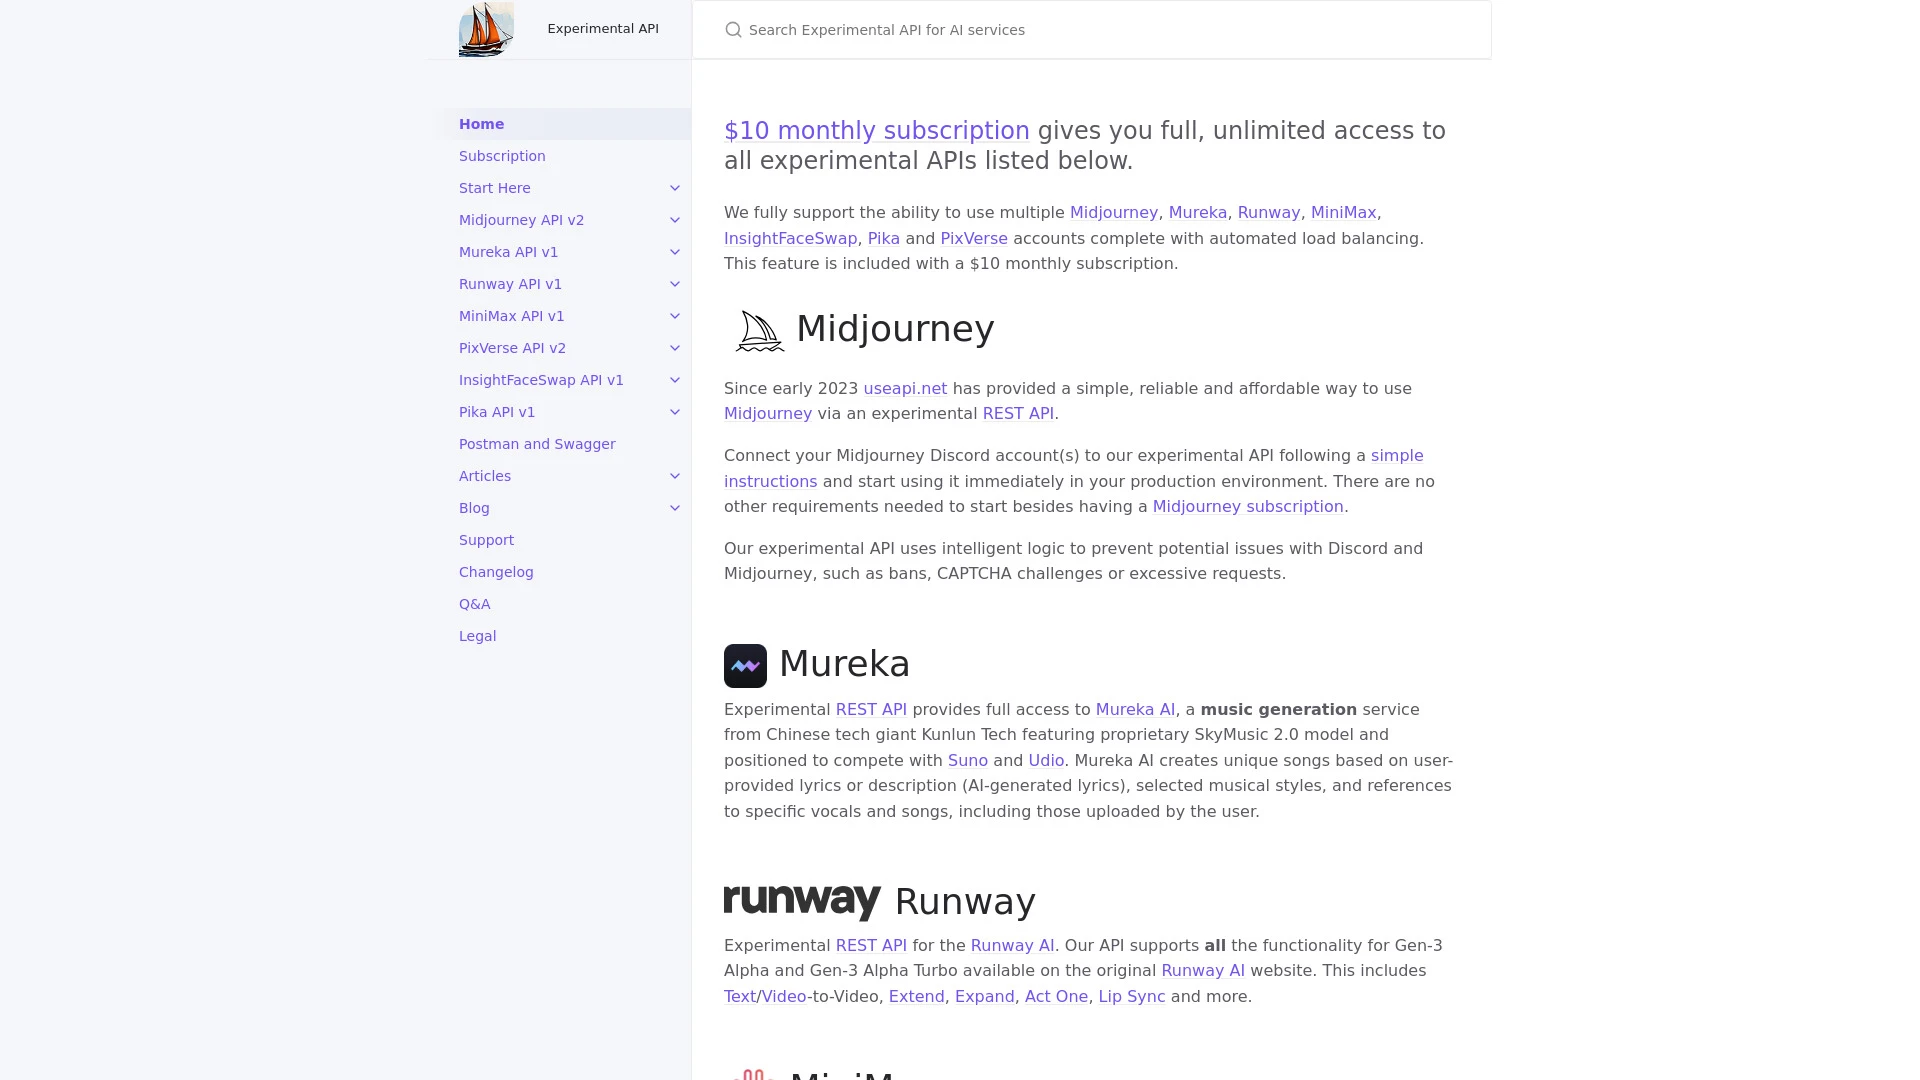
Task: Select the Subscription menu item
Action: point(501,154)
